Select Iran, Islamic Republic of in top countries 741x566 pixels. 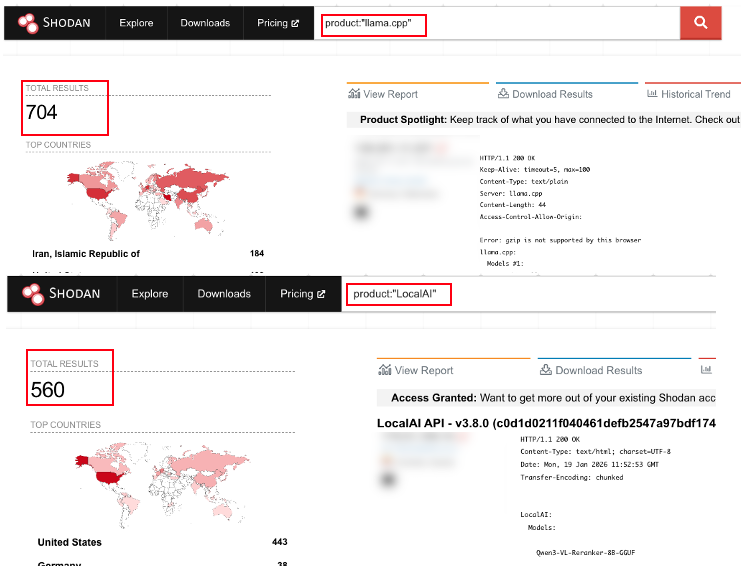[x=86, y=254]
